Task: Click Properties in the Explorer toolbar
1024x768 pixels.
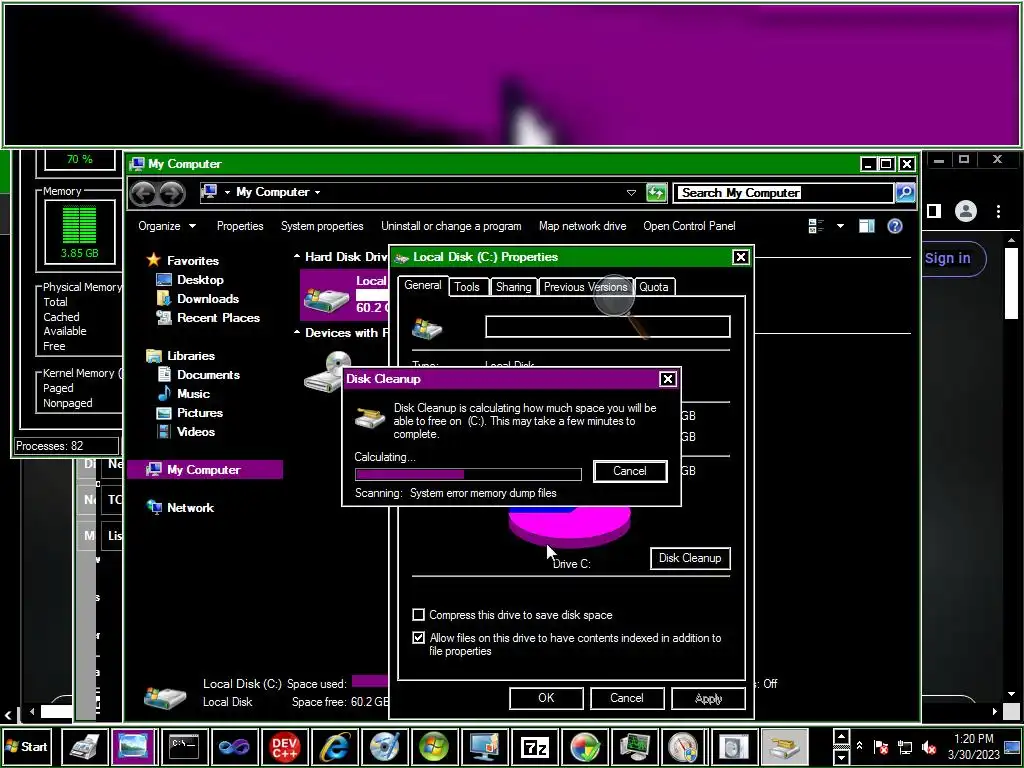Action: 240,226
